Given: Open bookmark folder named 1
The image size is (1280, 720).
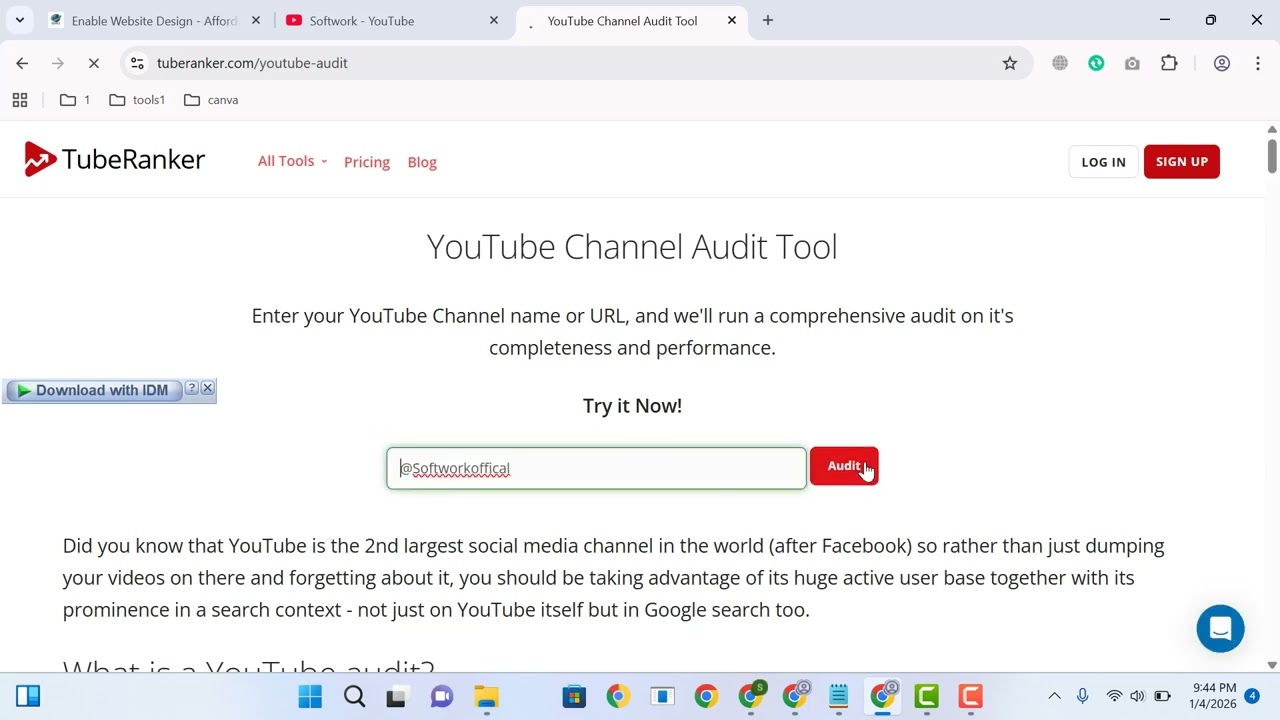Looking at the screenshot, I should pos(75,100).
